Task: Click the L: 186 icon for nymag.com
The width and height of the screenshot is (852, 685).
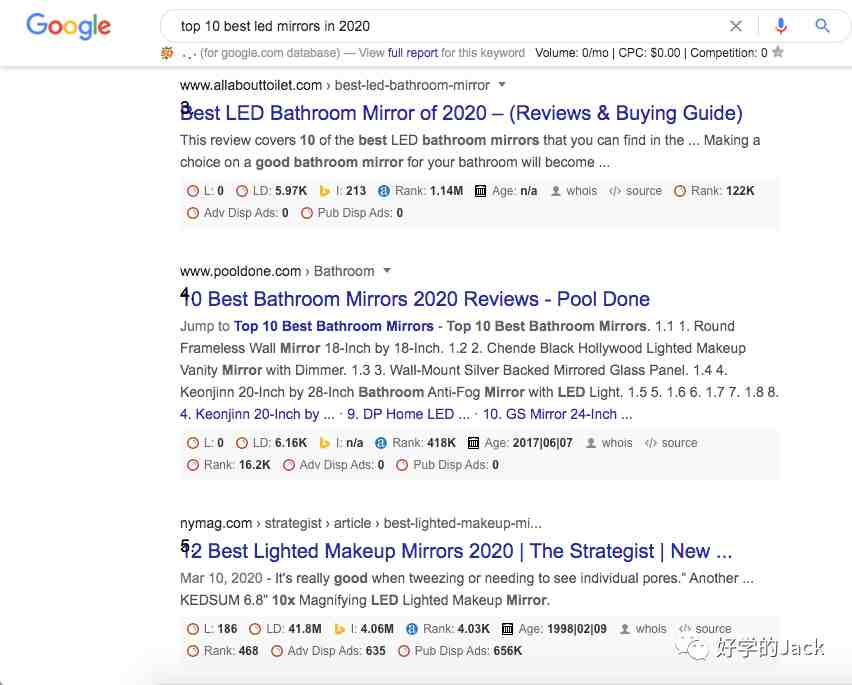Action: click(x=193, y=629)
